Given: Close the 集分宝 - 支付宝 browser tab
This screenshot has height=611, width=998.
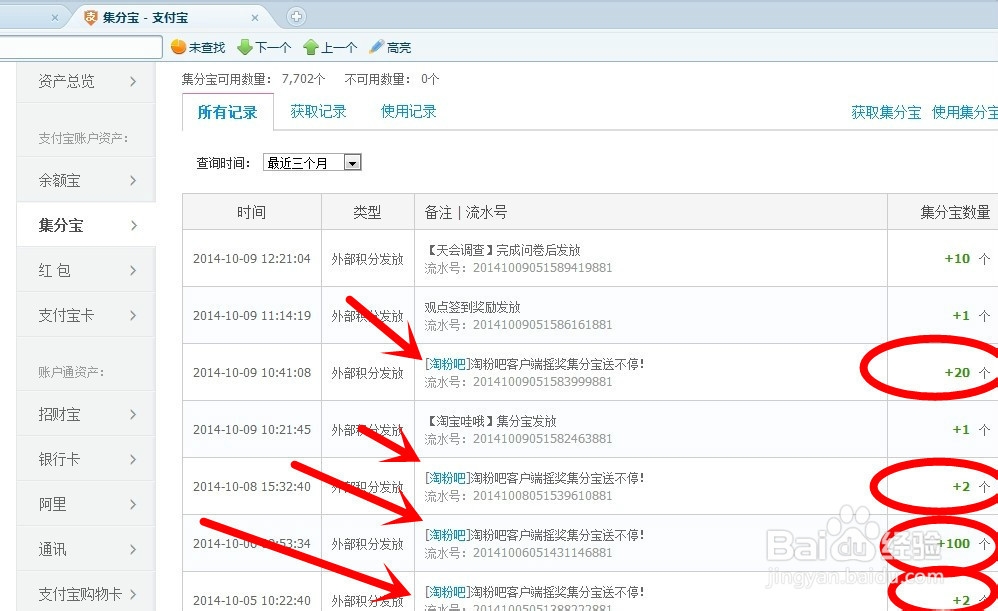Looking at the screenshot, I should click(255, 18).
